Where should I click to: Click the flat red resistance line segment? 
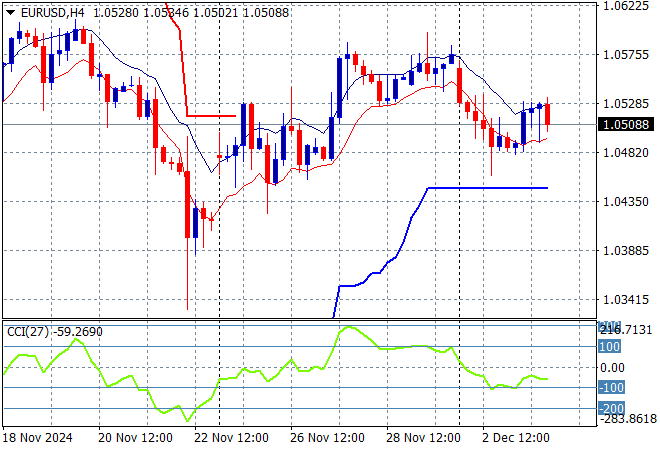(210, 115)
